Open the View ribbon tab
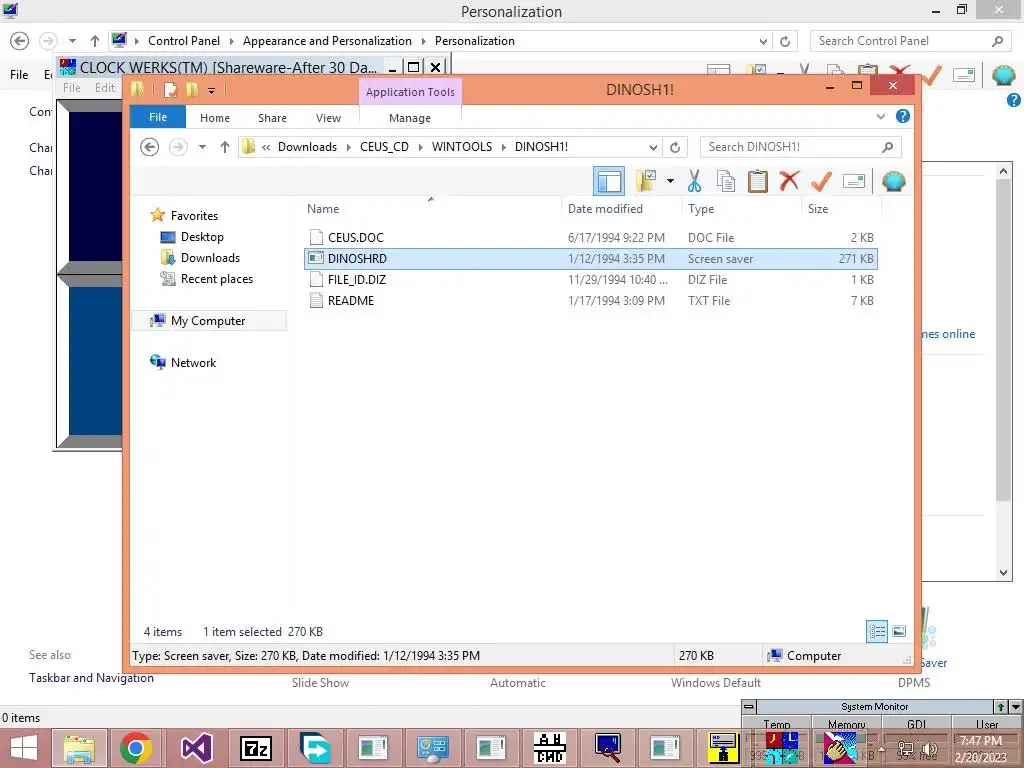This screenshot has height=768, width=1024. [x=328, y=118]
